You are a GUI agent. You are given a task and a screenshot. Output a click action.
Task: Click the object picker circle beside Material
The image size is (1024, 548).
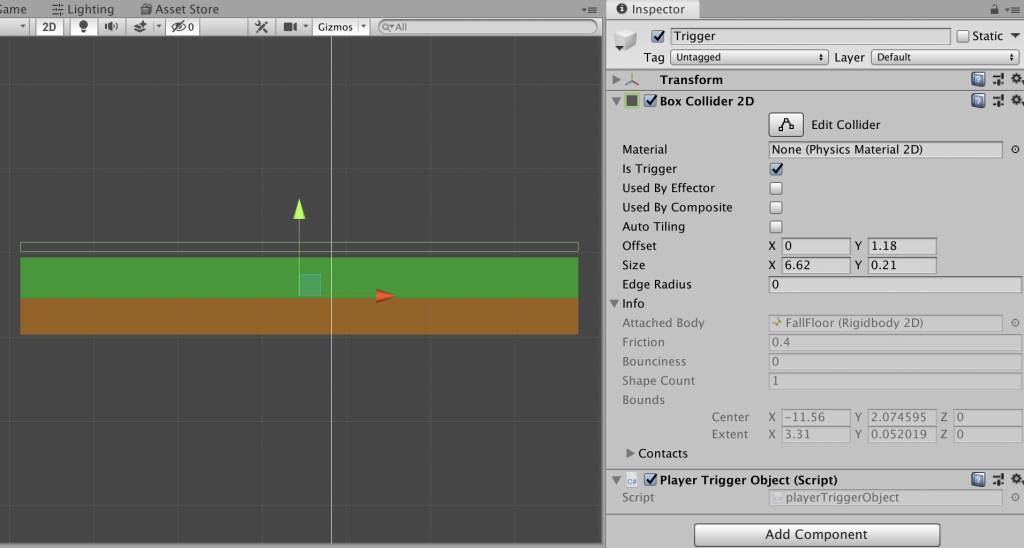tap(1015, 150)
